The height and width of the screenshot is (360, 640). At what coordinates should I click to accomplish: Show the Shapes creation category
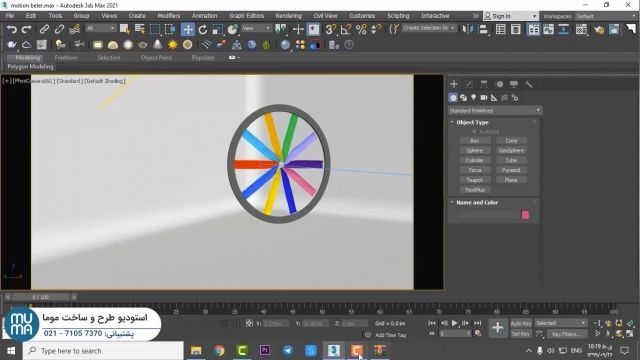point(463,98)
